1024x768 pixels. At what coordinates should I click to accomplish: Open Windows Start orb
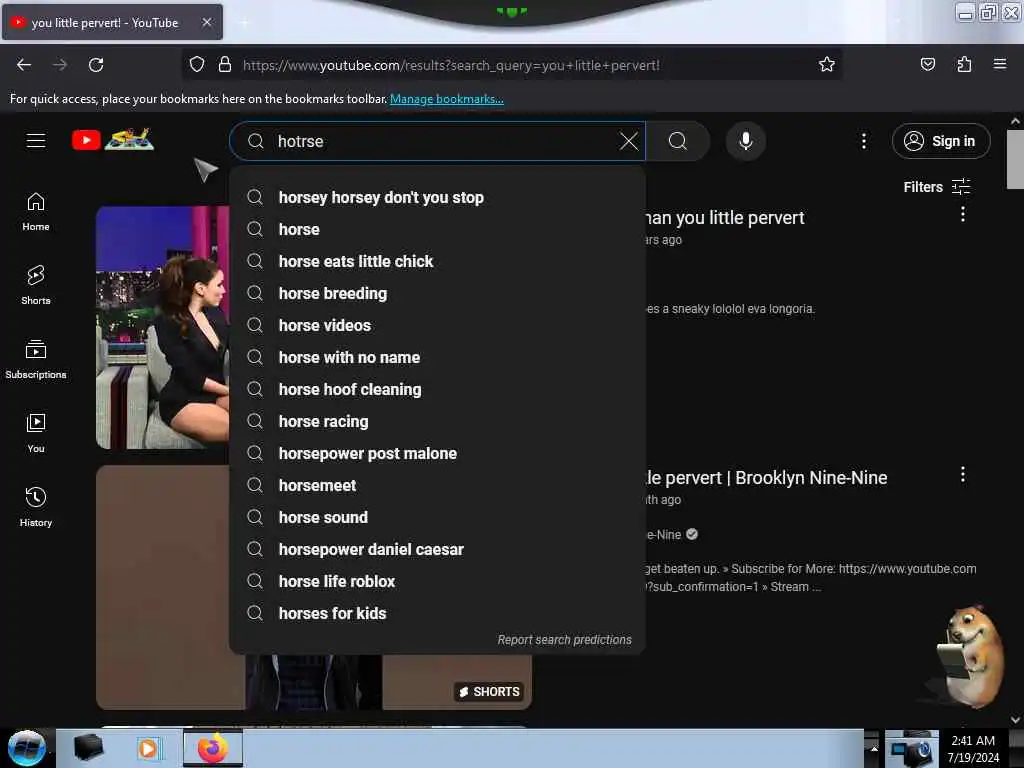point(26,748)
